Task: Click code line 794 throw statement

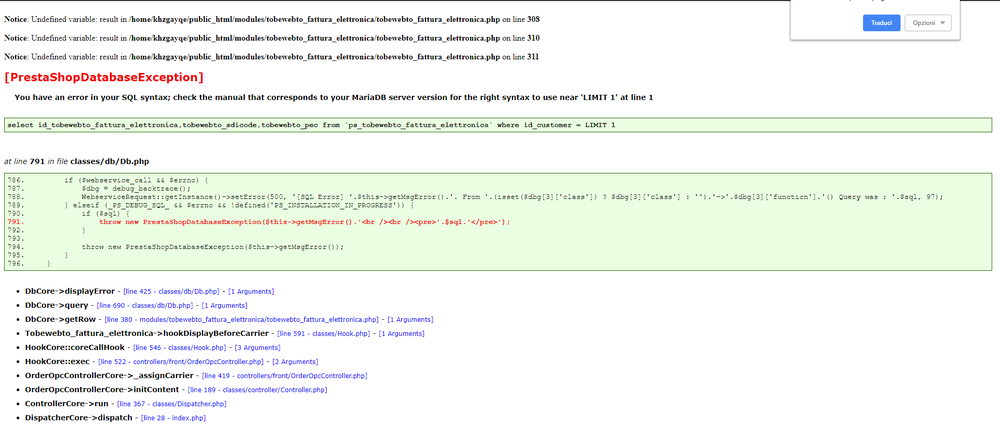Action: point(212,247)
